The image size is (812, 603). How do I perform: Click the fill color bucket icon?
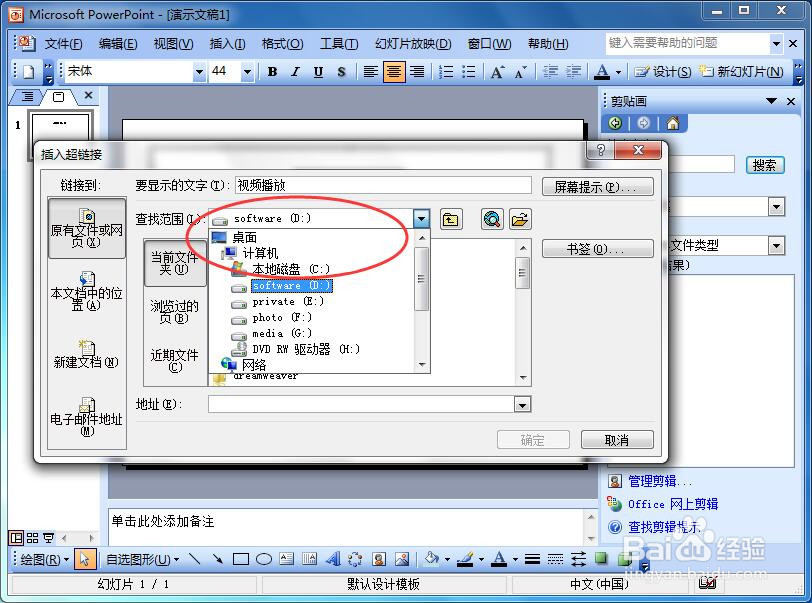pos(431,559)
